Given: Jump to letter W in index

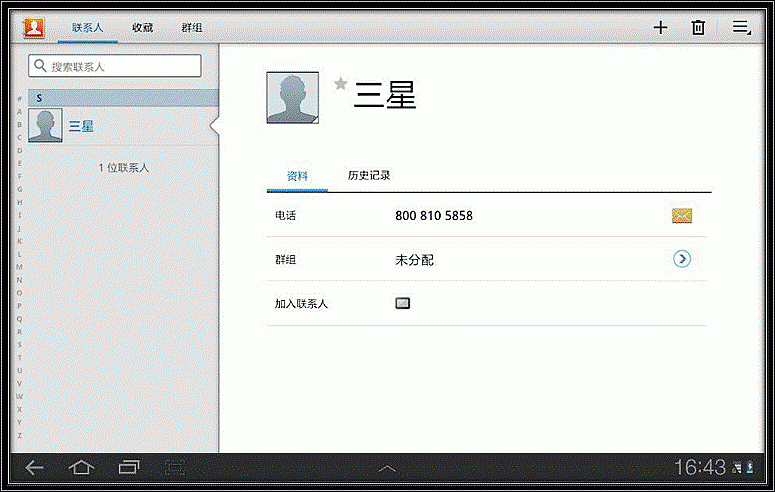Looking at the screenshot, I should click(20, 397).
